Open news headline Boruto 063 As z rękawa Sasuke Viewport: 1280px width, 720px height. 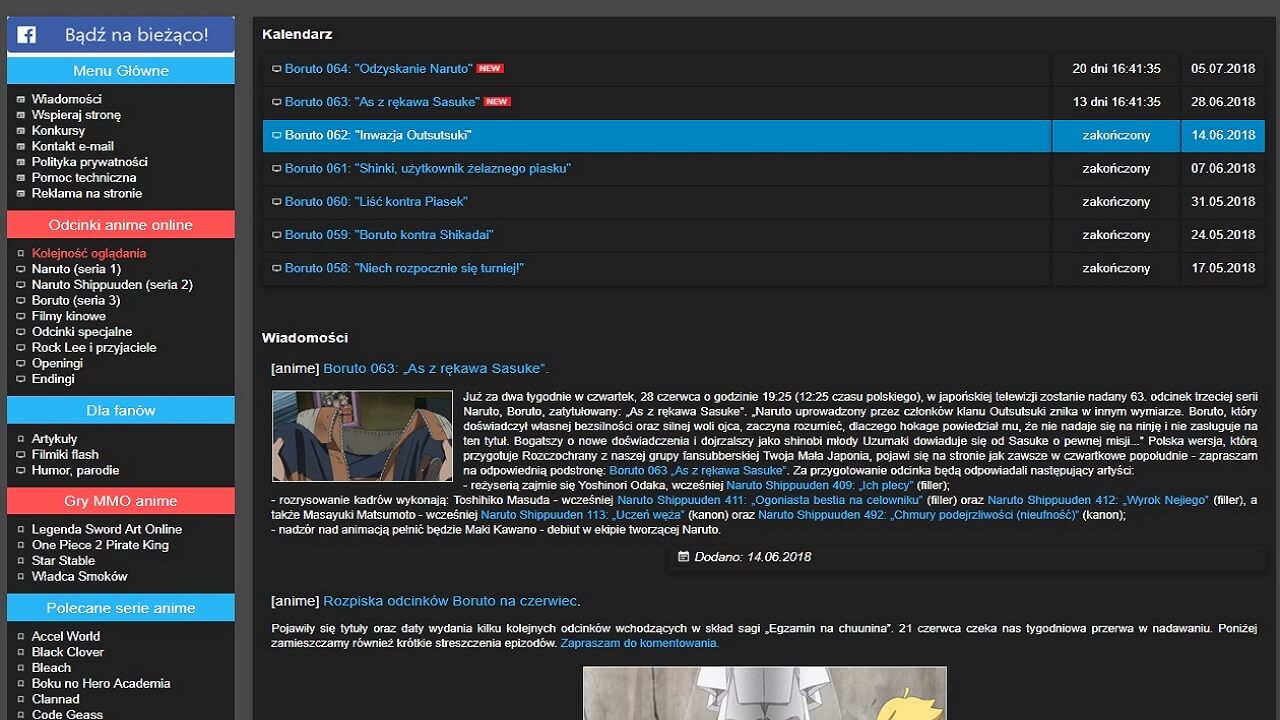click(x=436, y=369)
